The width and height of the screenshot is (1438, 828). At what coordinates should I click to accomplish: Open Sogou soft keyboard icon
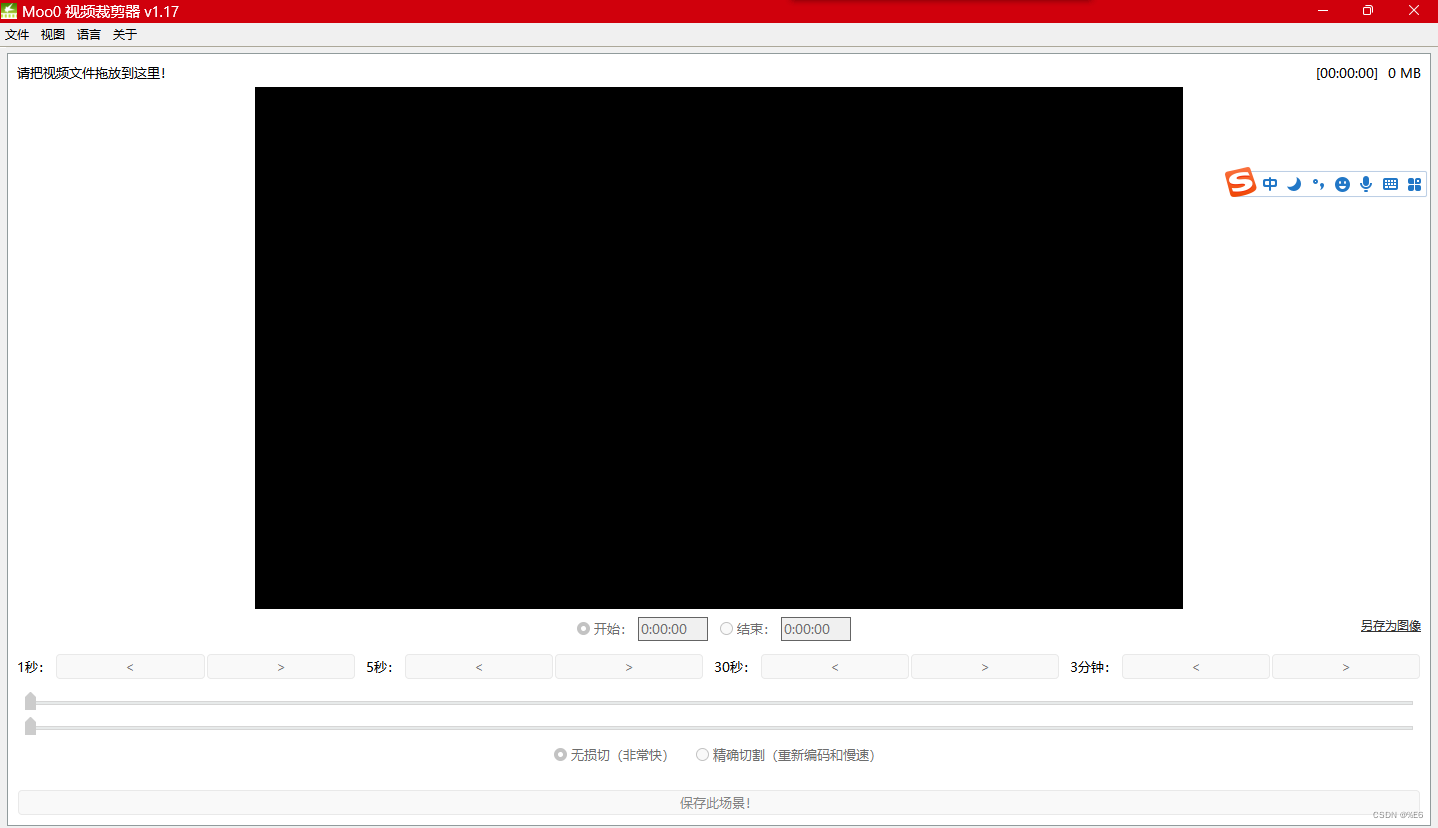pos(1390,184)
